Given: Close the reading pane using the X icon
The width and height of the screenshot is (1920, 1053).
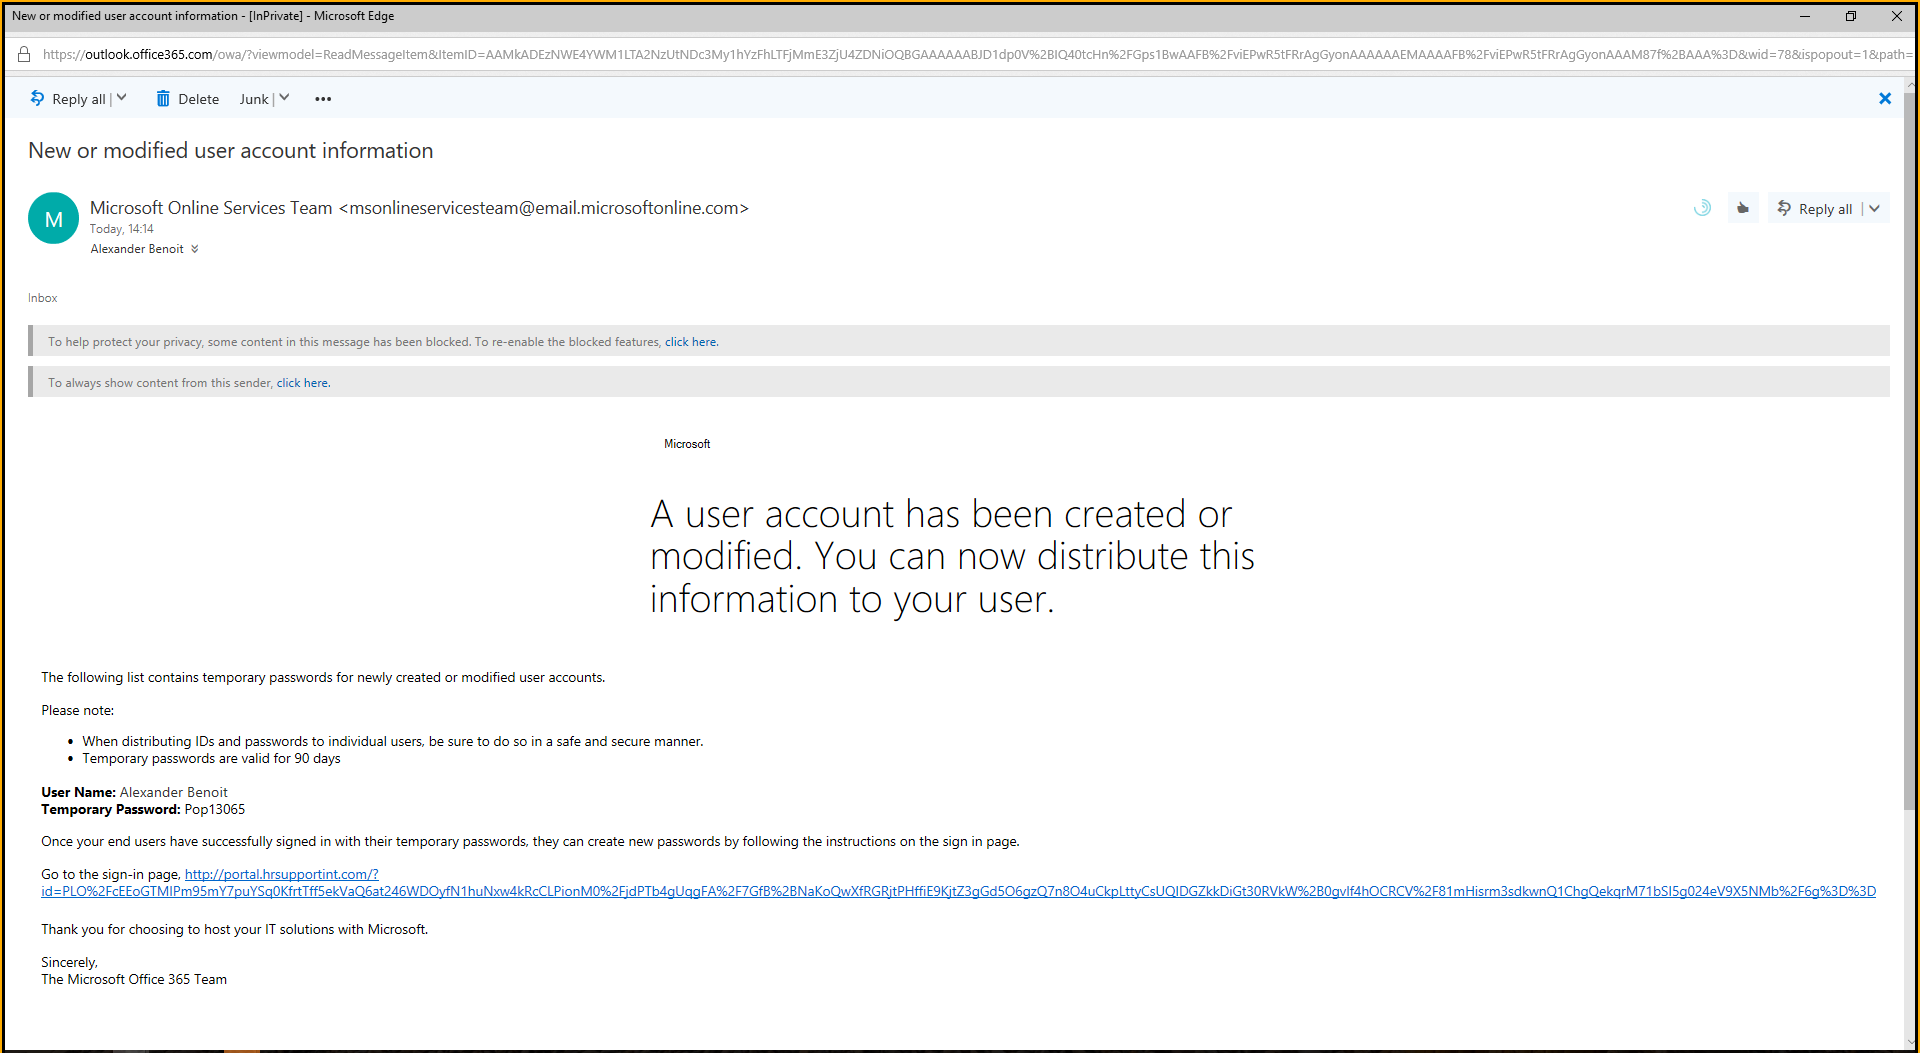Looking at the screenshot, I should (x=1885, y=98).
